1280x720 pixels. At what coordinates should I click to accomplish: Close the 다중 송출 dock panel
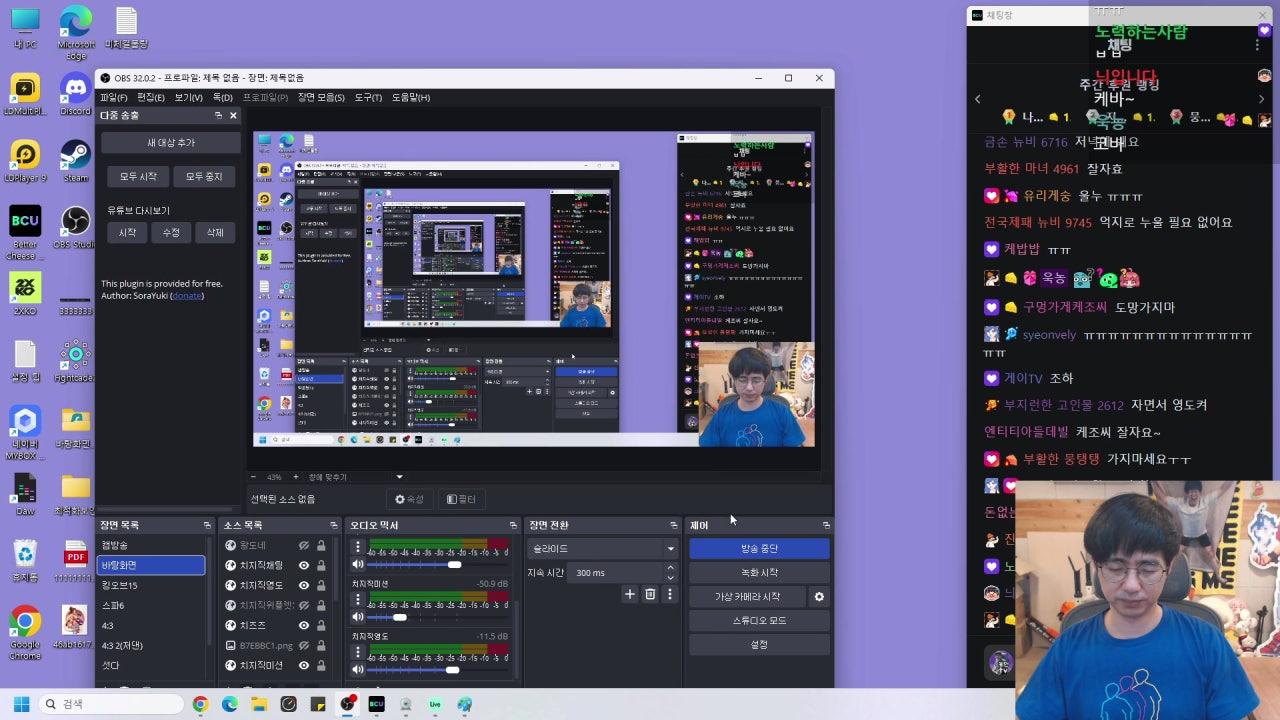click(234, 116)
